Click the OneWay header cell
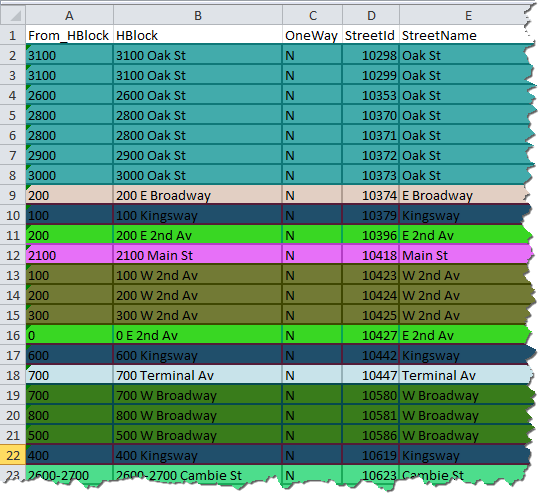The height and width of the screenshot is (495, 543). (x=313, y=35)
